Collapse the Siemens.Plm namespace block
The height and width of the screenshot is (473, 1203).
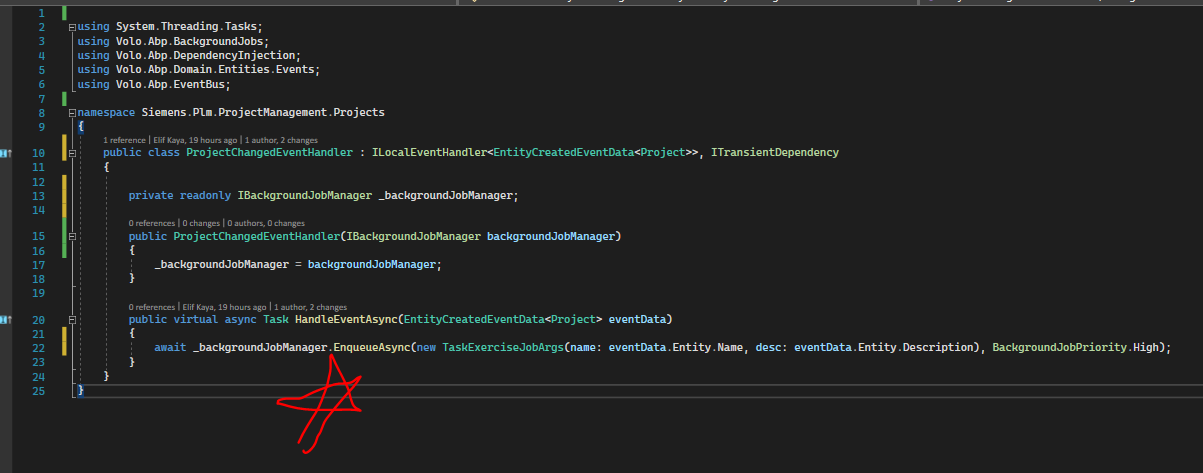coord(72,113)
